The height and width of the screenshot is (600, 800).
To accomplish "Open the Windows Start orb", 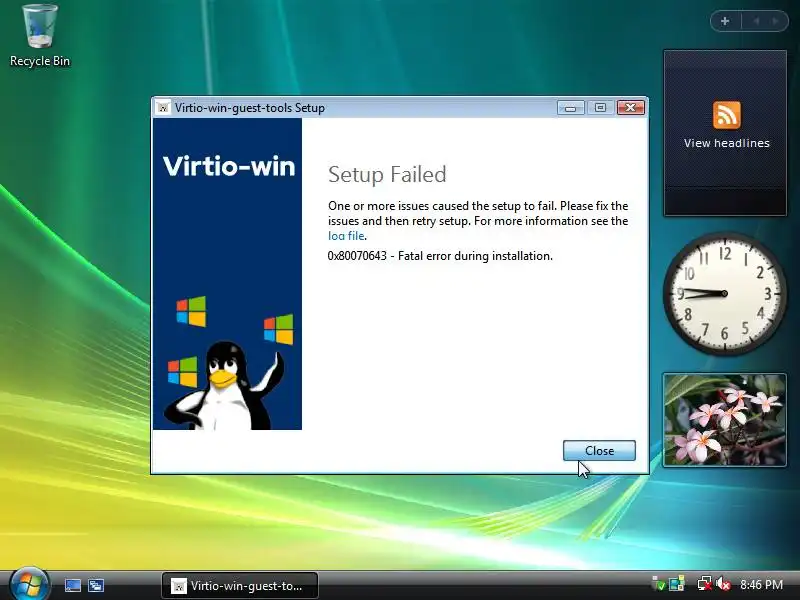I will point(29,584).
